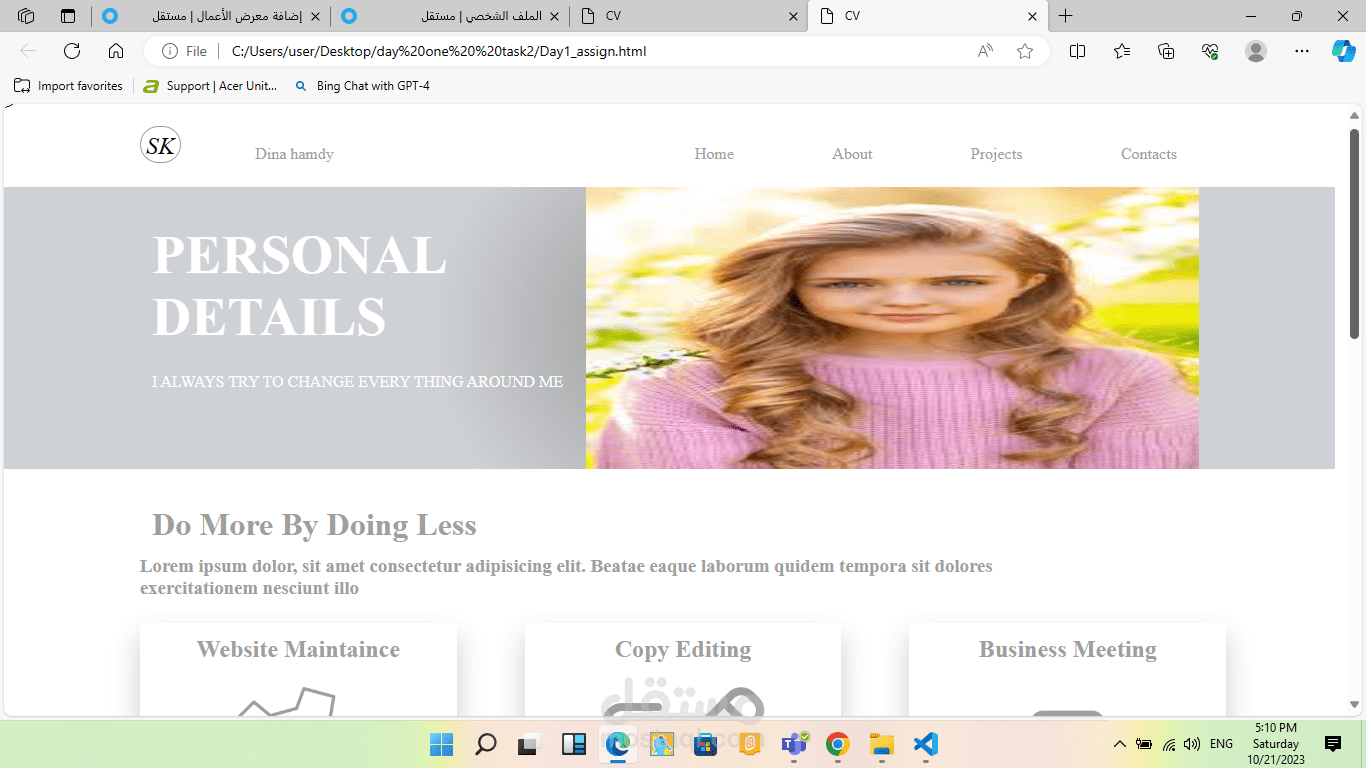Add this page to favorites star
1366x768 pixels.
1025,51
